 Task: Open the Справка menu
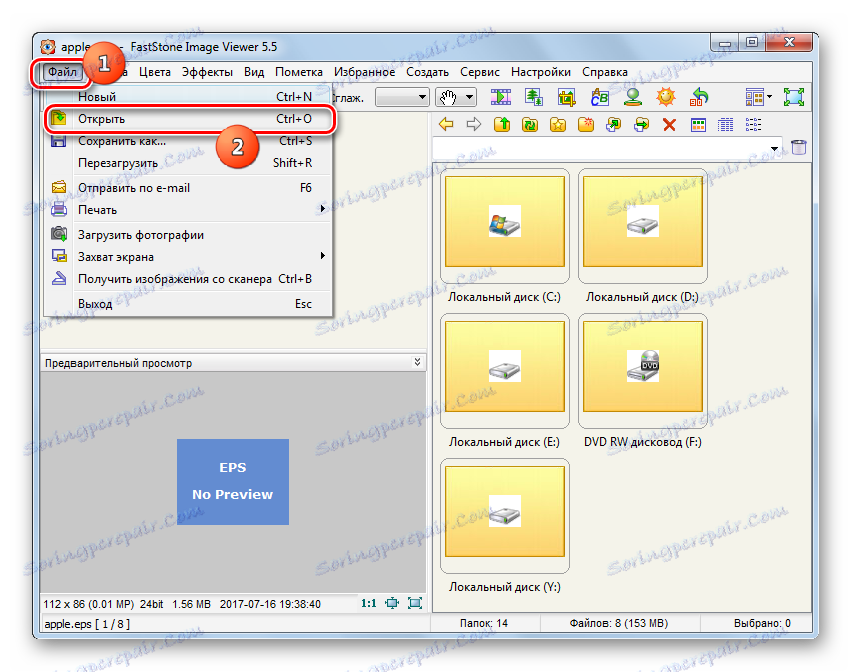click(605, 72)
